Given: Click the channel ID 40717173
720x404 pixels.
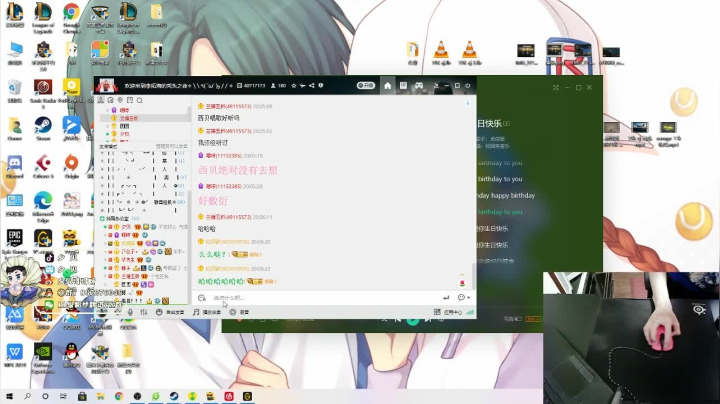Looking at the screenshot, I should pyautogui.click(x=254, y=86).
